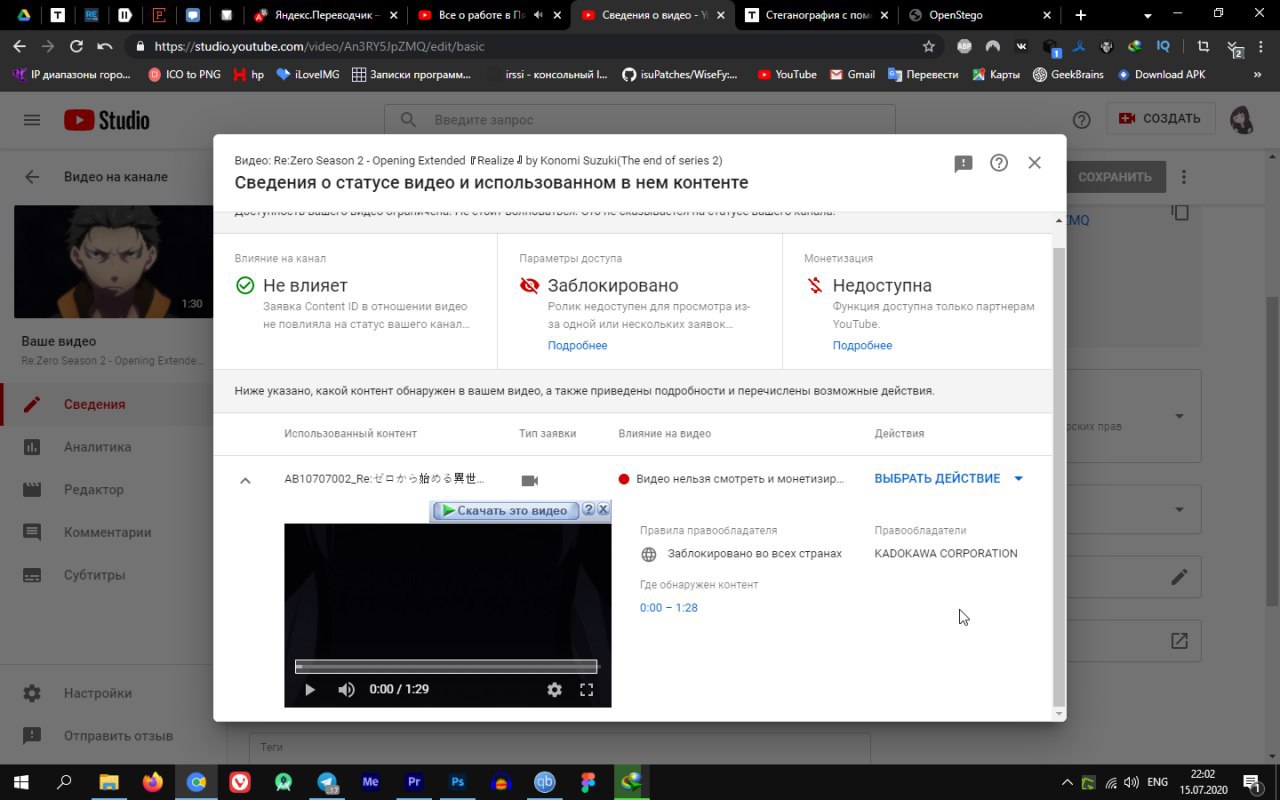Click the СОЗДАТЬ button
The width and height of the screenshot is (1280, 800).
pyautogui.click(x=1161, y=118)
